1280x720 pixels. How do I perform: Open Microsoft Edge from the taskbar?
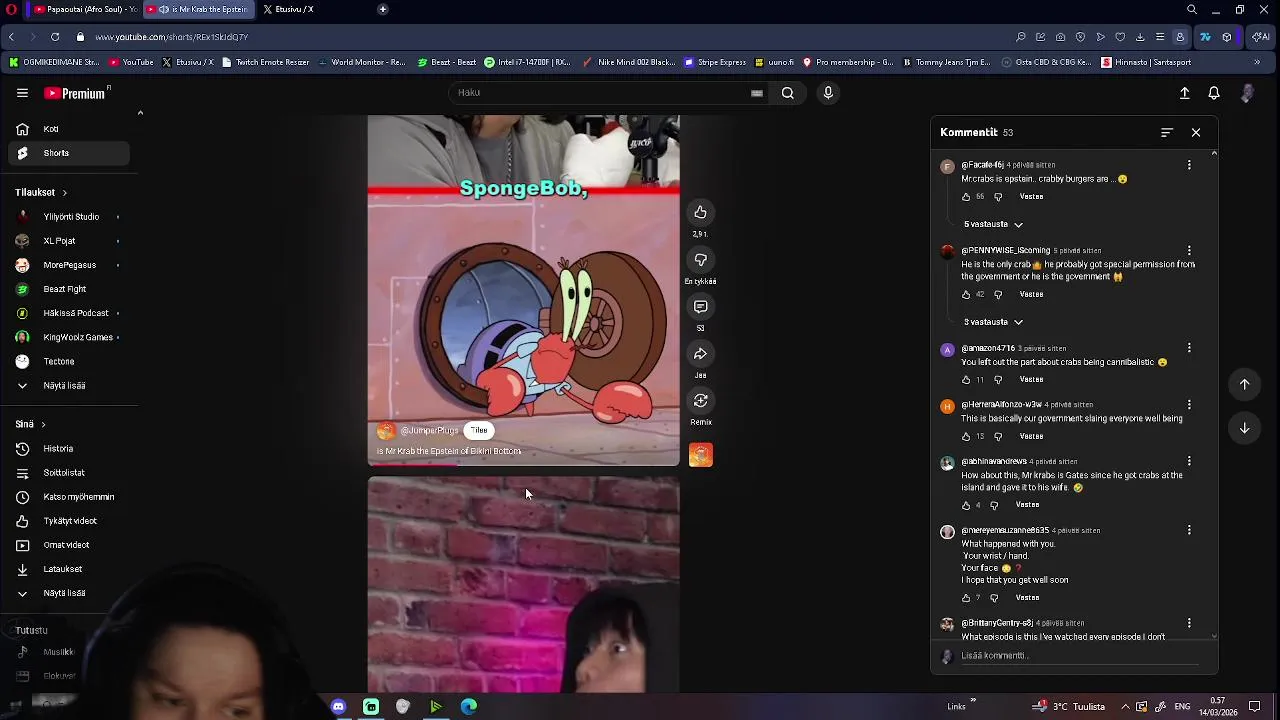pyautogui.click(x=468, y=707)
